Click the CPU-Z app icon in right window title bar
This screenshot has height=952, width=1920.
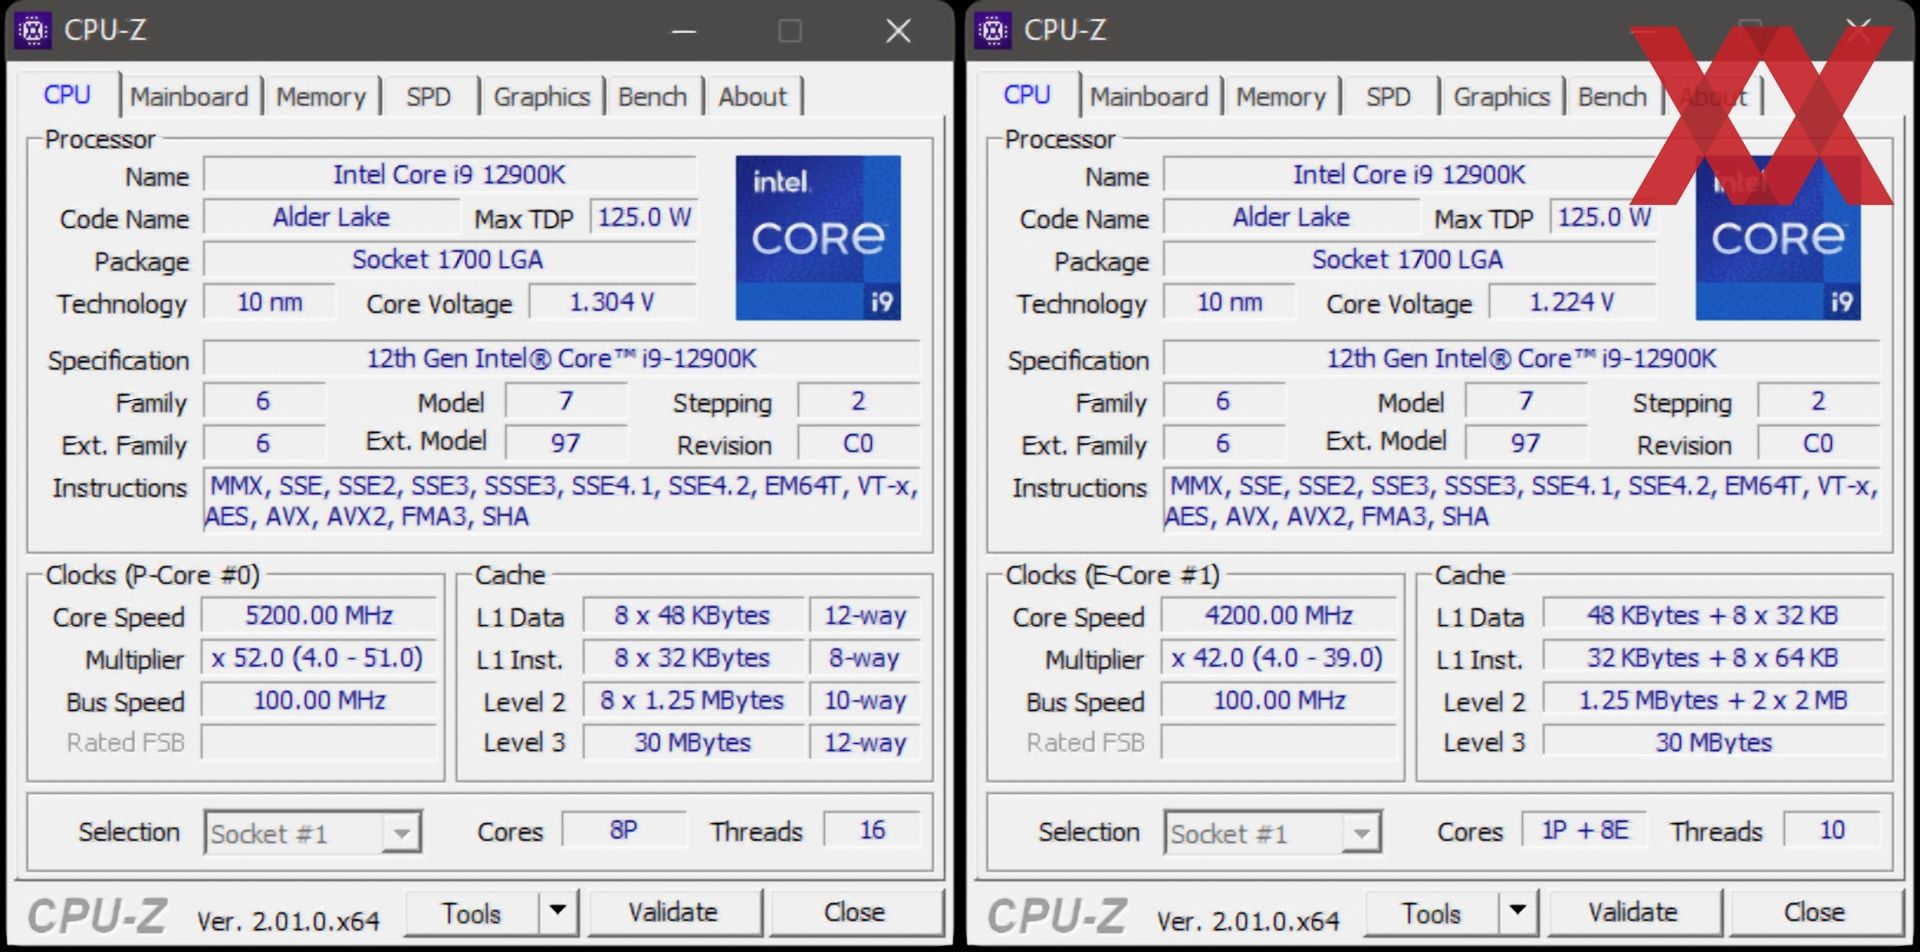tap(993, 30)
